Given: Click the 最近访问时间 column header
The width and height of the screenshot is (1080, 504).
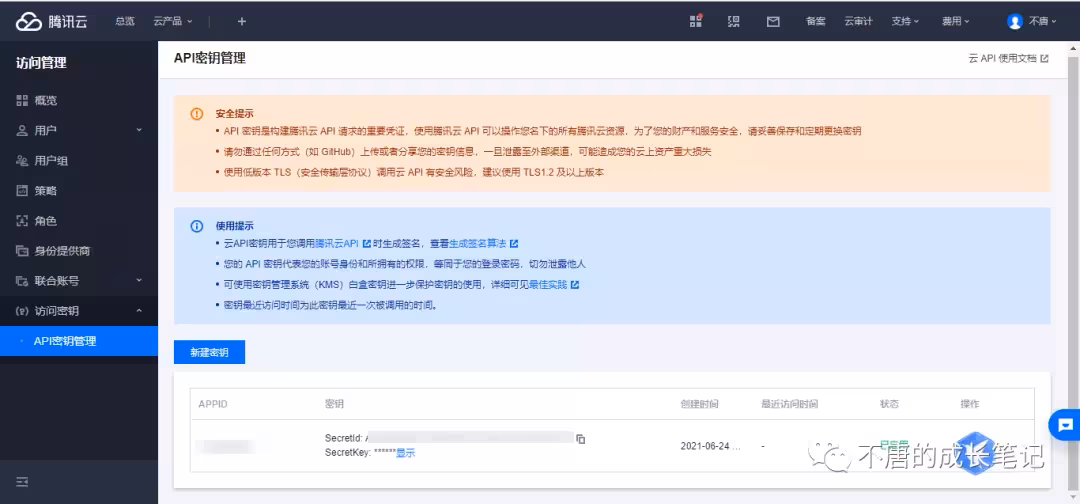Looking at the screenshot, I should (789, 404).
